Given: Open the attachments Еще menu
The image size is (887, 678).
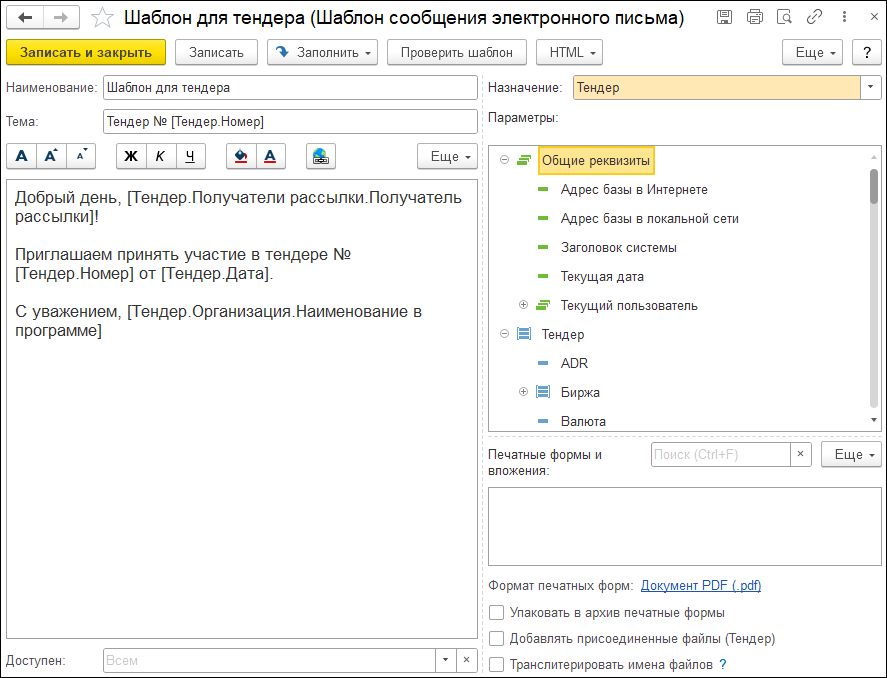Looking at the screenshot, I should [x=851, y=455].
